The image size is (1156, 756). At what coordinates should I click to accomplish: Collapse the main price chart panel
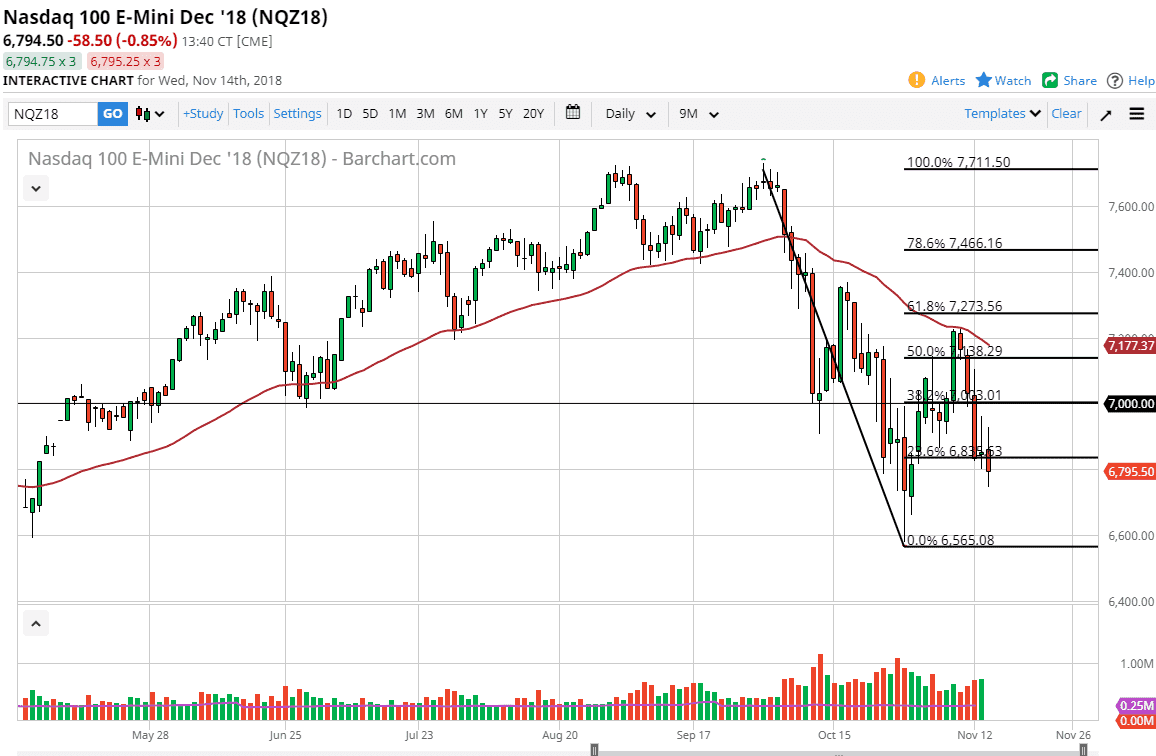tap(35, 188)
